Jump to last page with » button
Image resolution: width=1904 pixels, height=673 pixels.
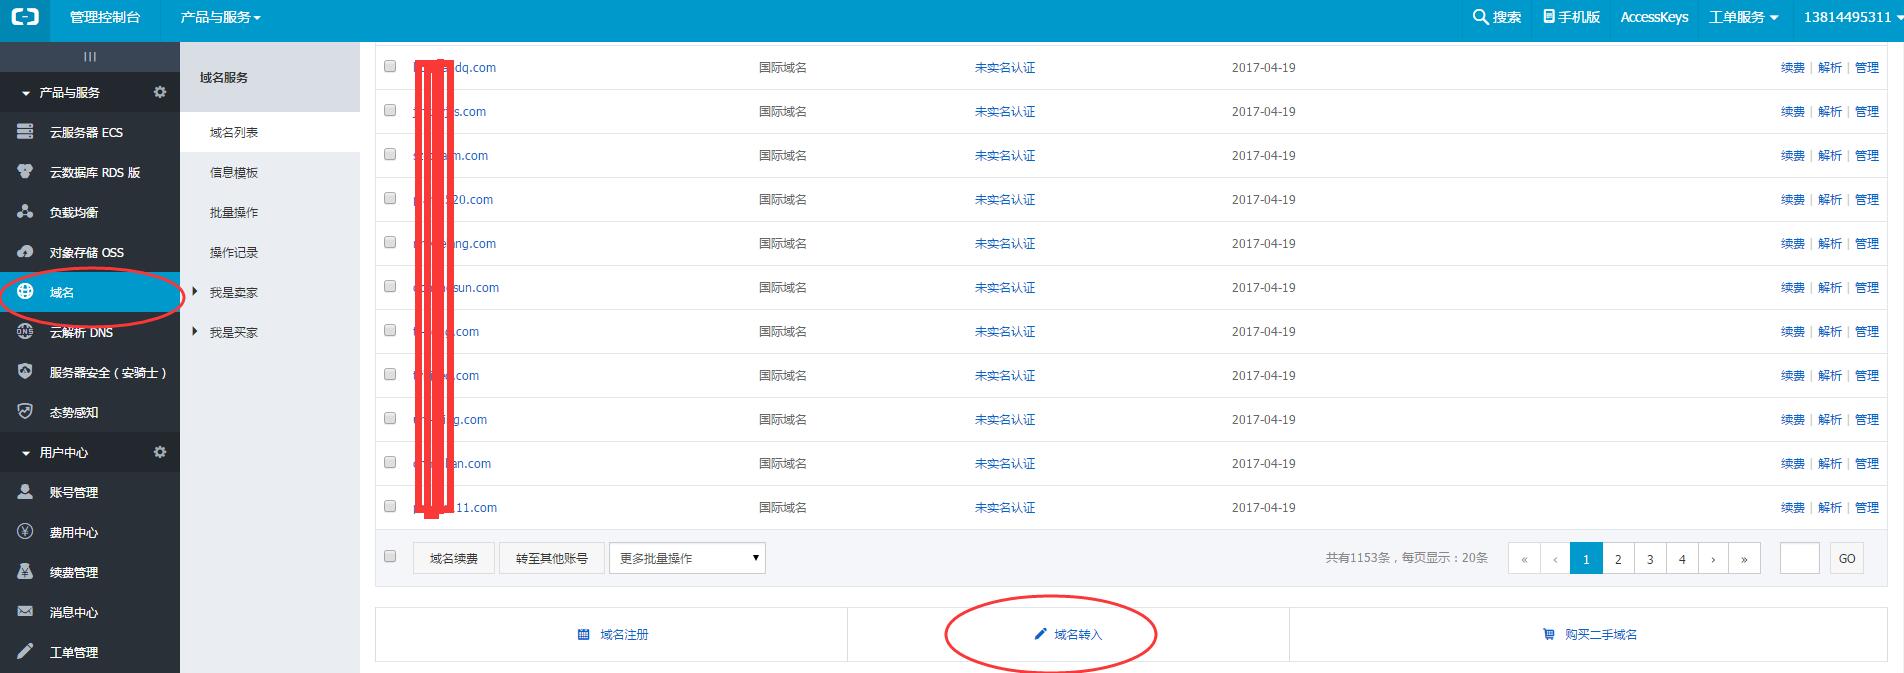click(x=1744, y=558)
